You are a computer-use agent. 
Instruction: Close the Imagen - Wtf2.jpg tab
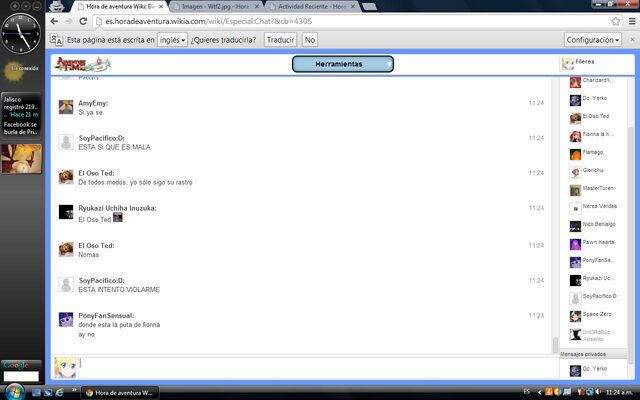pos(257,7)
